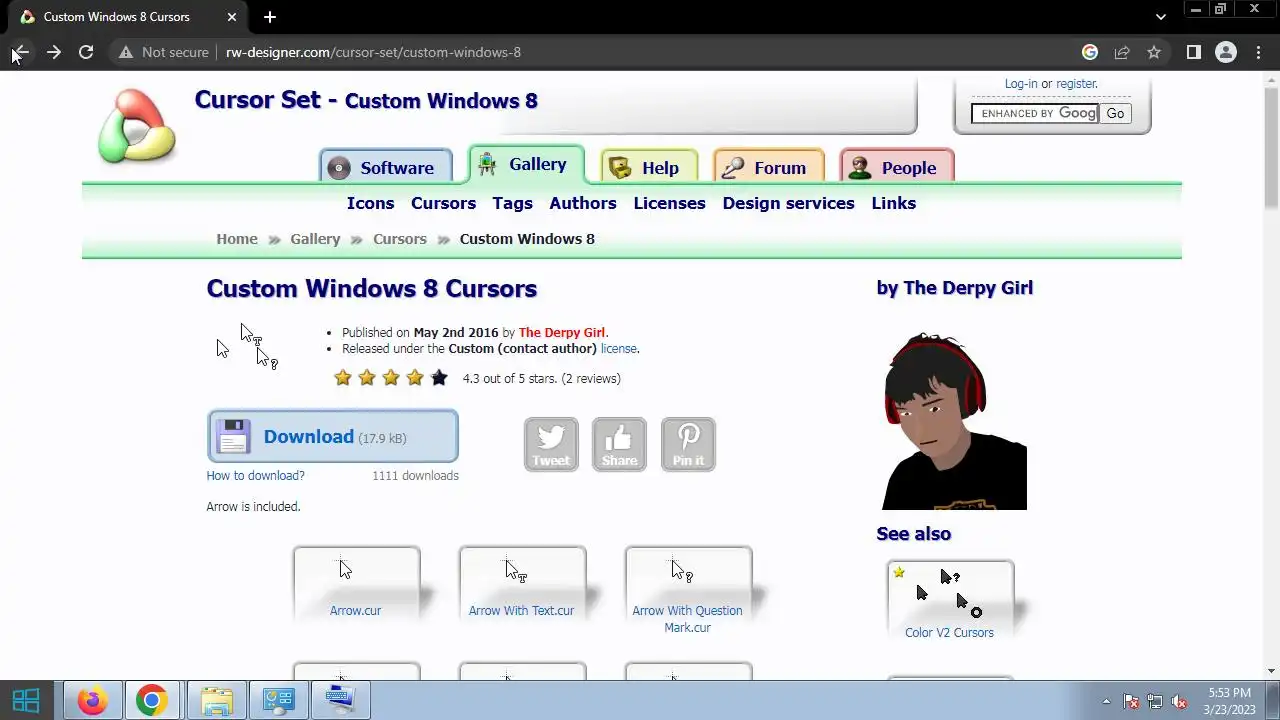This screenshot has height=720, width=1280.
Task: Open Arrow With Text.cur thumbnail
Action: pyautogui.click(x=522, y=585)
